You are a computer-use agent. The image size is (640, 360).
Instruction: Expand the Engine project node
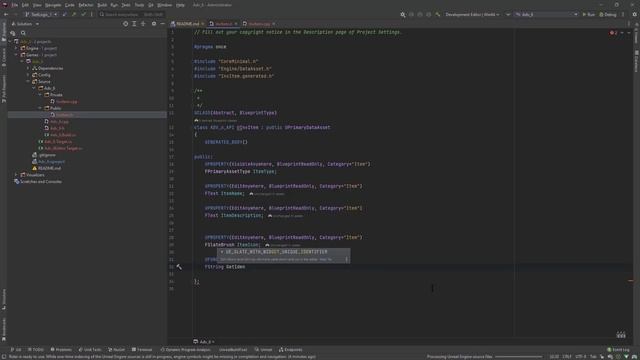pyautogui.click(x=16, y=48)
